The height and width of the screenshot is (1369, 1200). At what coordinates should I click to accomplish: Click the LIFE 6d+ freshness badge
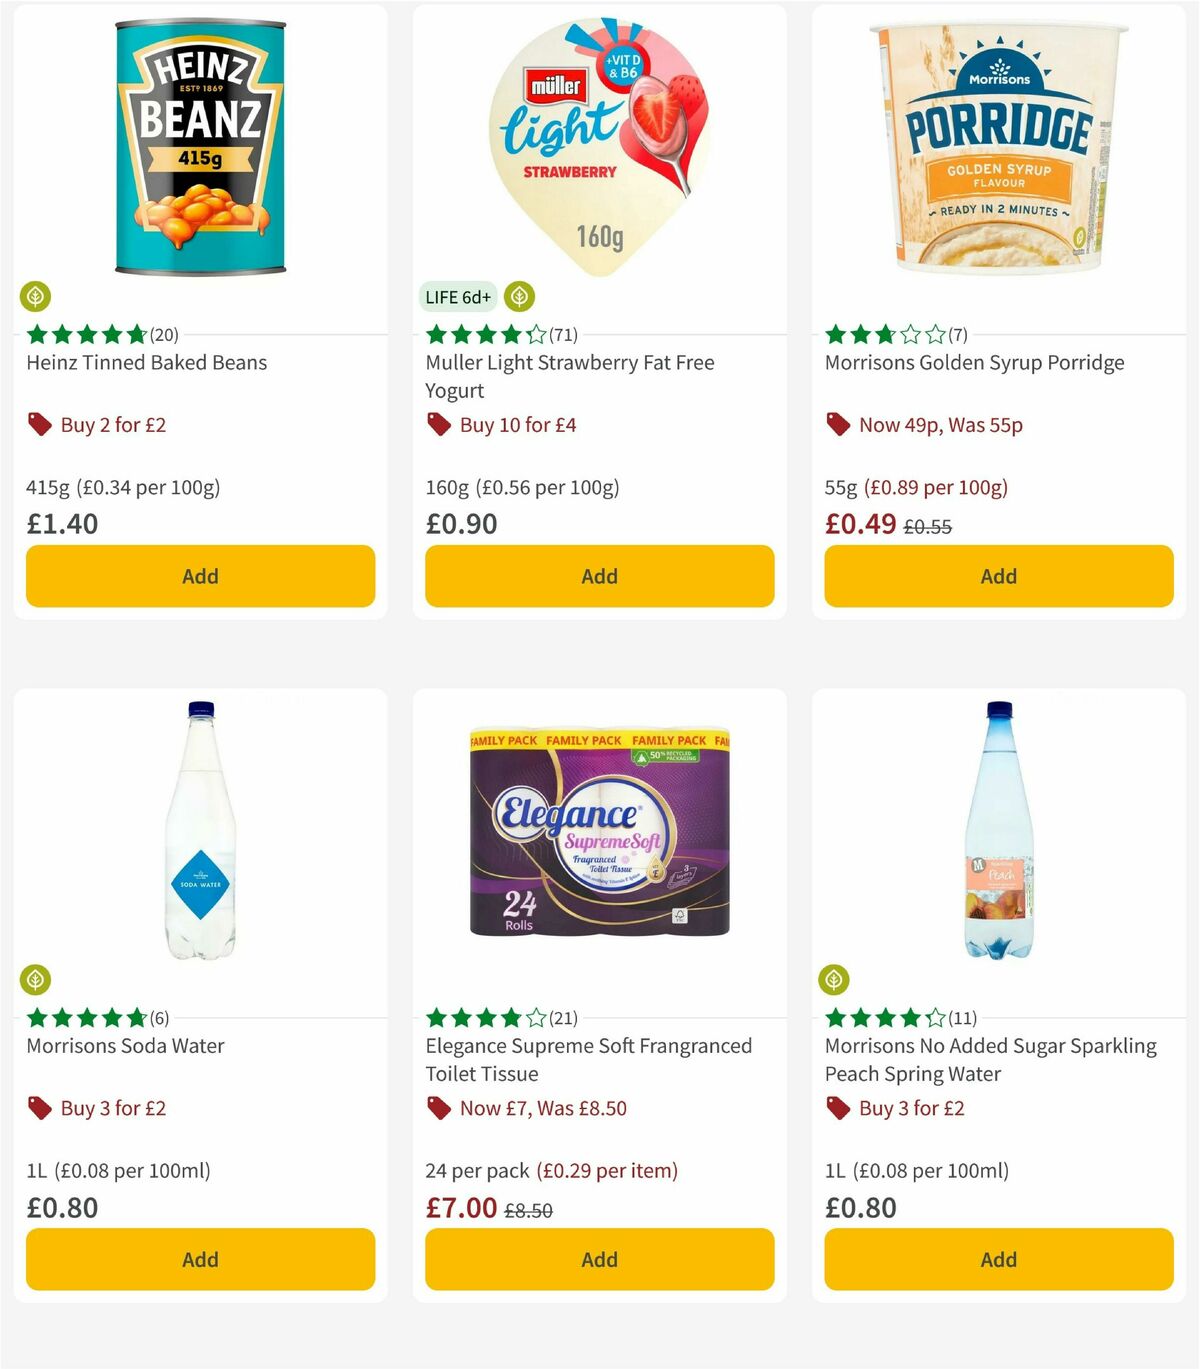[457, 296]
